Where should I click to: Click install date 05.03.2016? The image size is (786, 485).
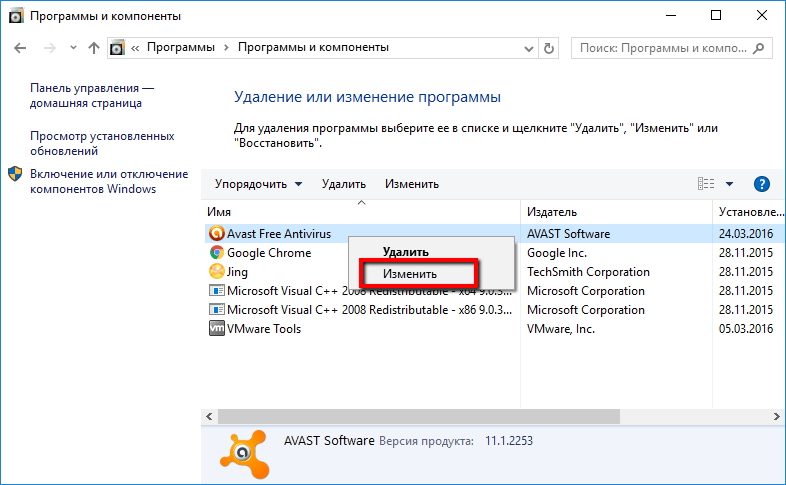pos(746,329)
